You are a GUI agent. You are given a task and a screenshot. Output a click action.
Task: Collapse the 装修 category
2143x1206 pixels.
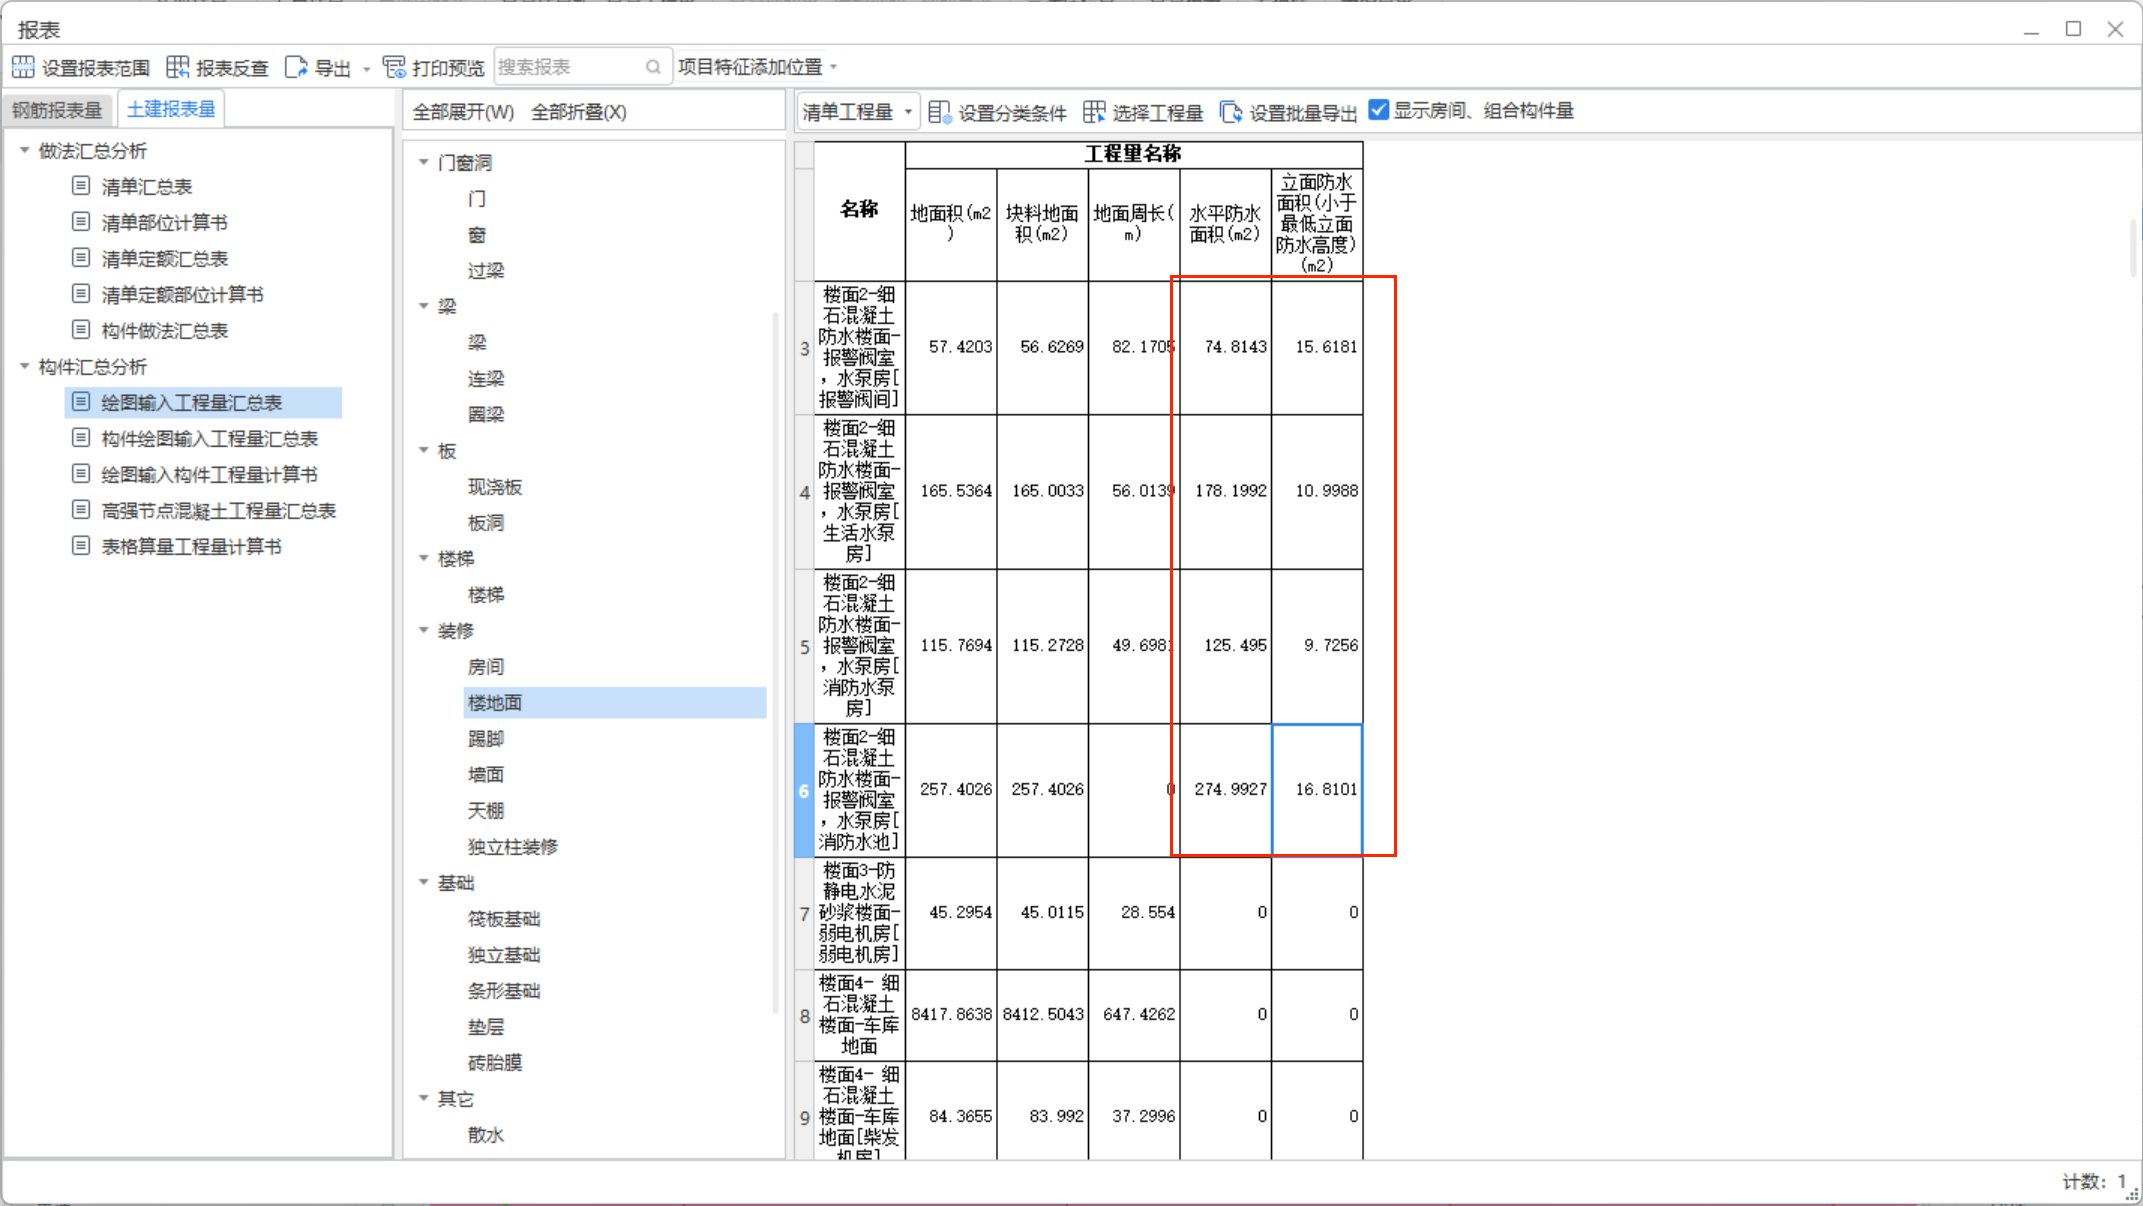point(424,630)
